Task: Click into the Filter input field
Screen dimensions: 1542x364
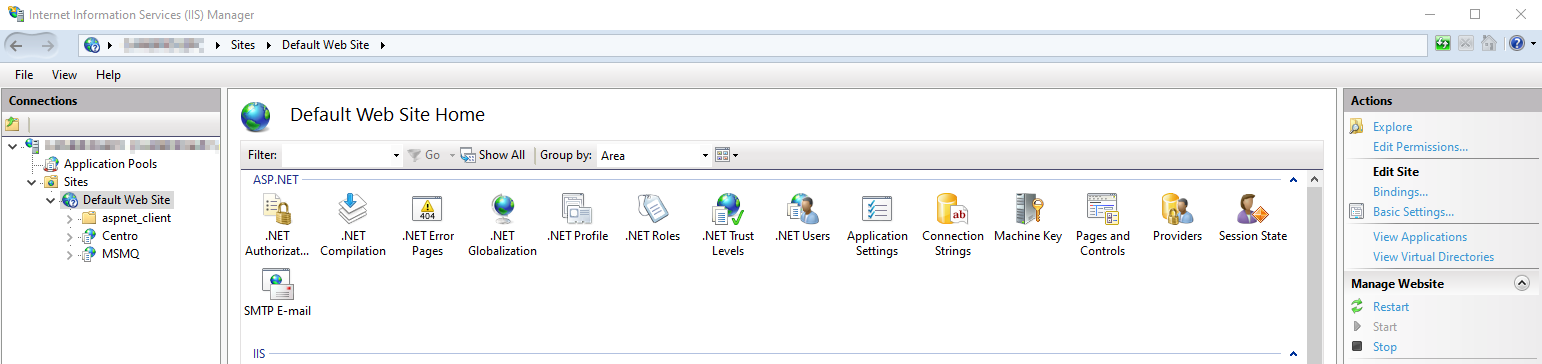Action: 342,155
